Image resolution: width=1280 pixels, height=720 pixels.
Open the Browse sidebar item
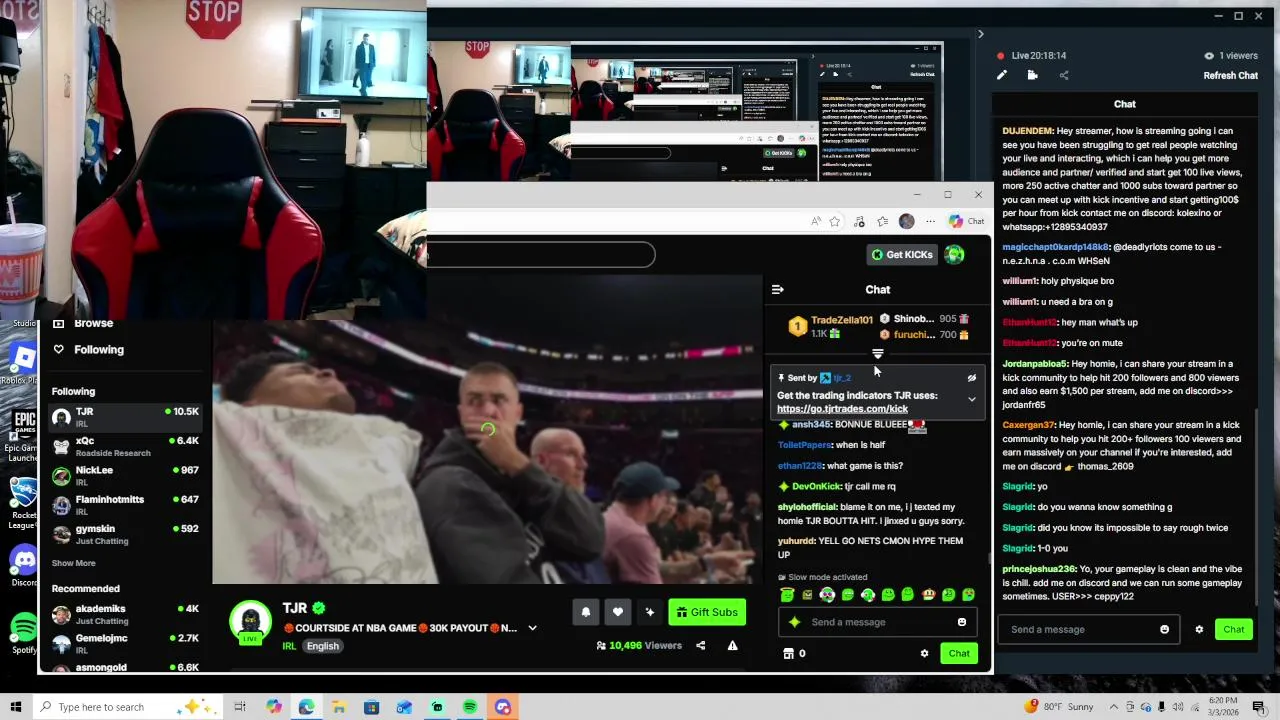(93, 324)
